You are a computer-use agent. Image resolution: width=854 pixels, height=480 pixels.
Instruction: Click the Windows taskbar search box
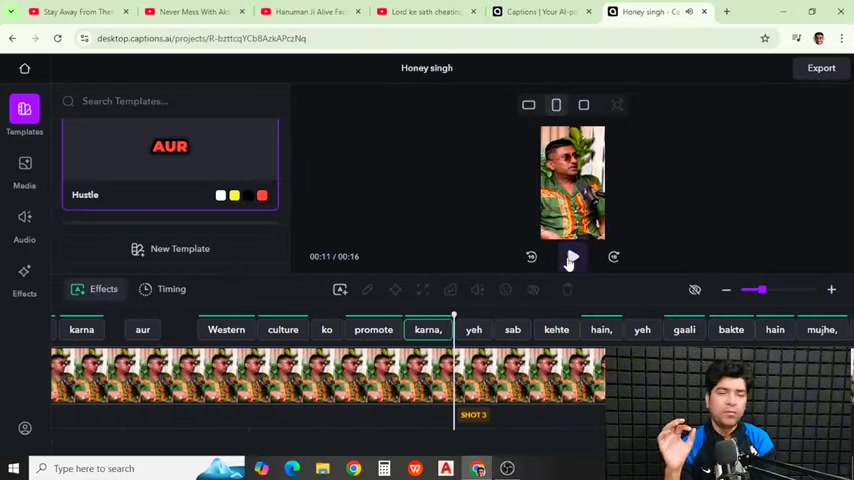(137, 469)
